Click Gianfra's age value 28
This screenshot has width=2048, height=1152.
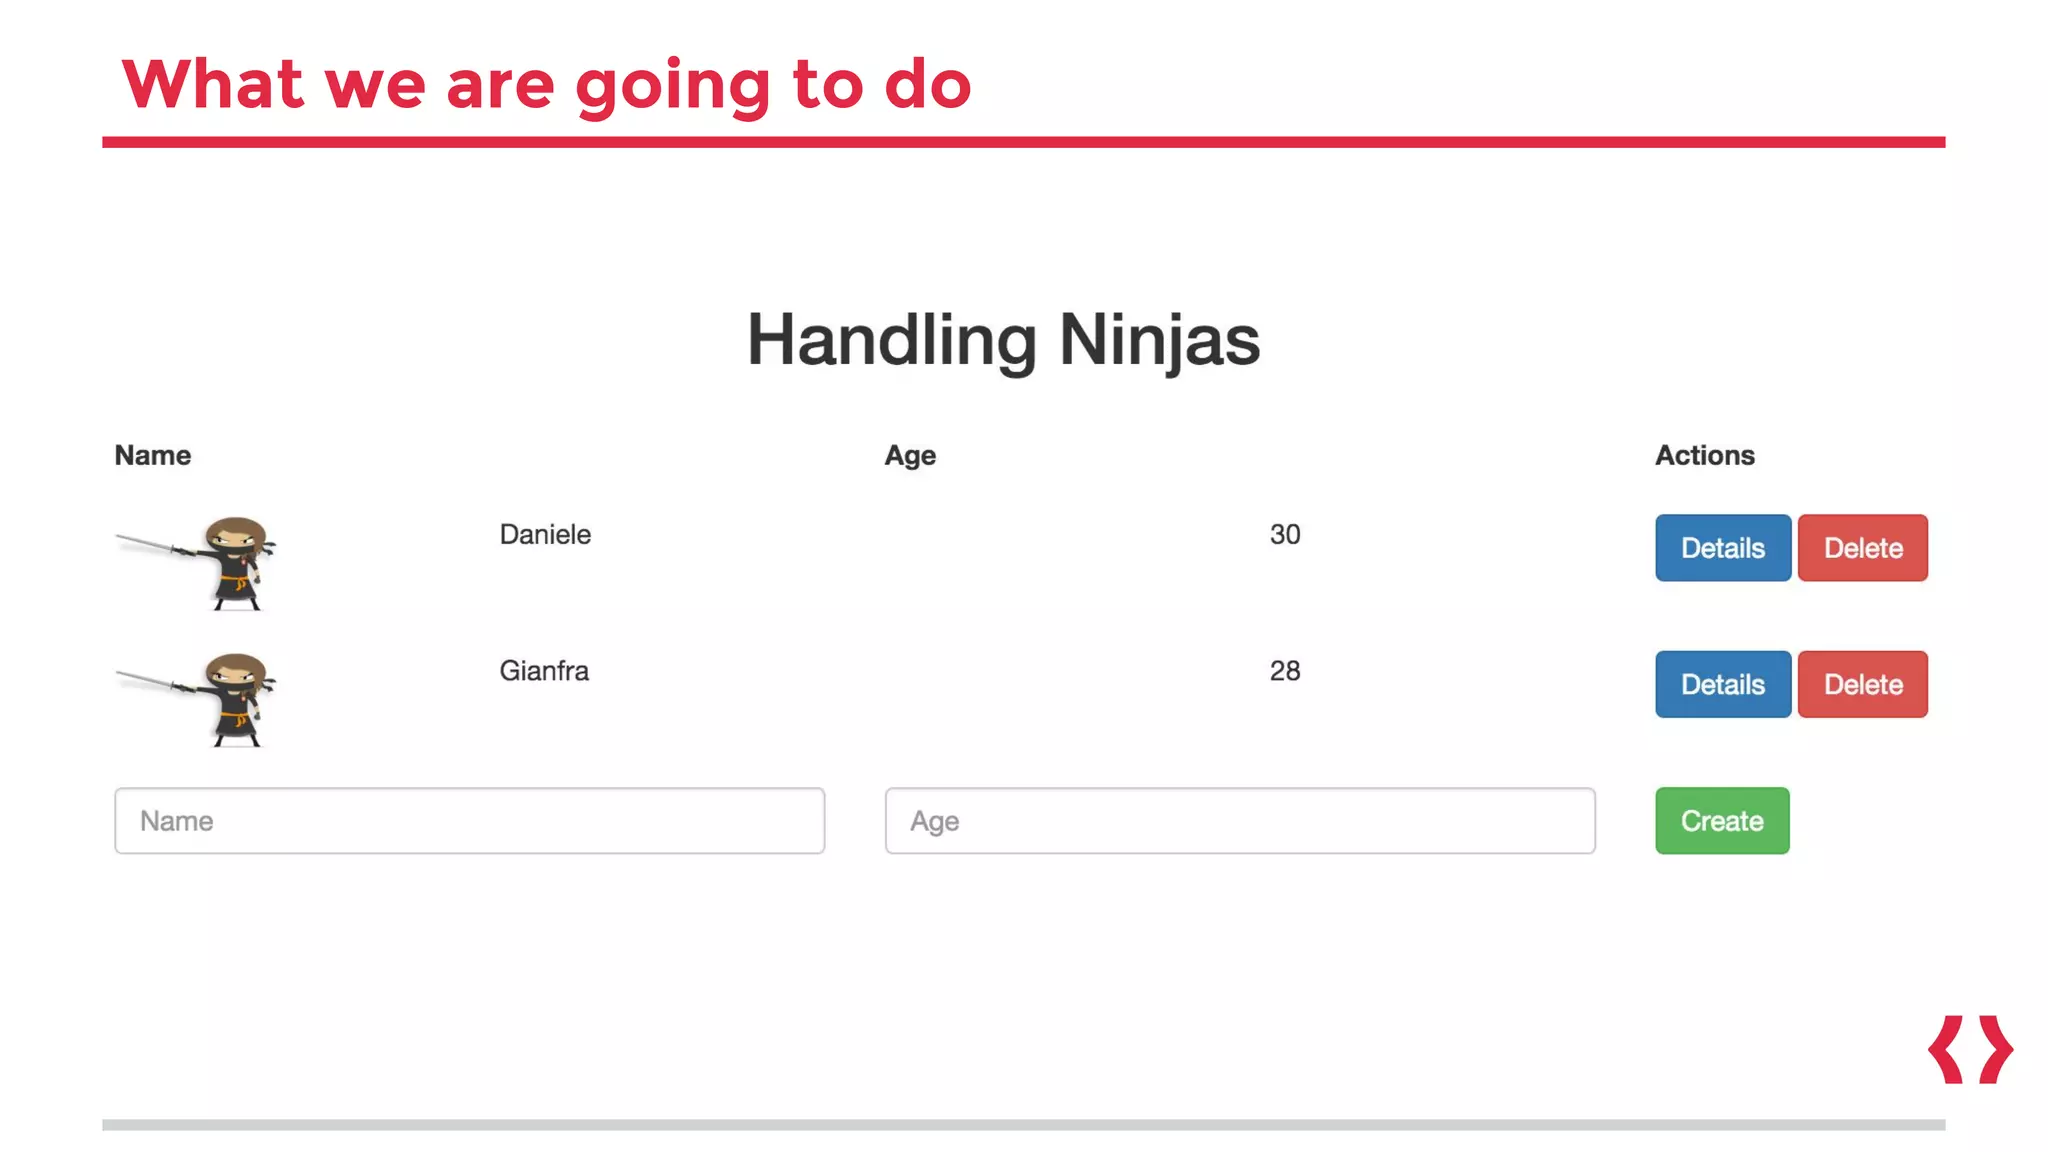(1284, 671)
